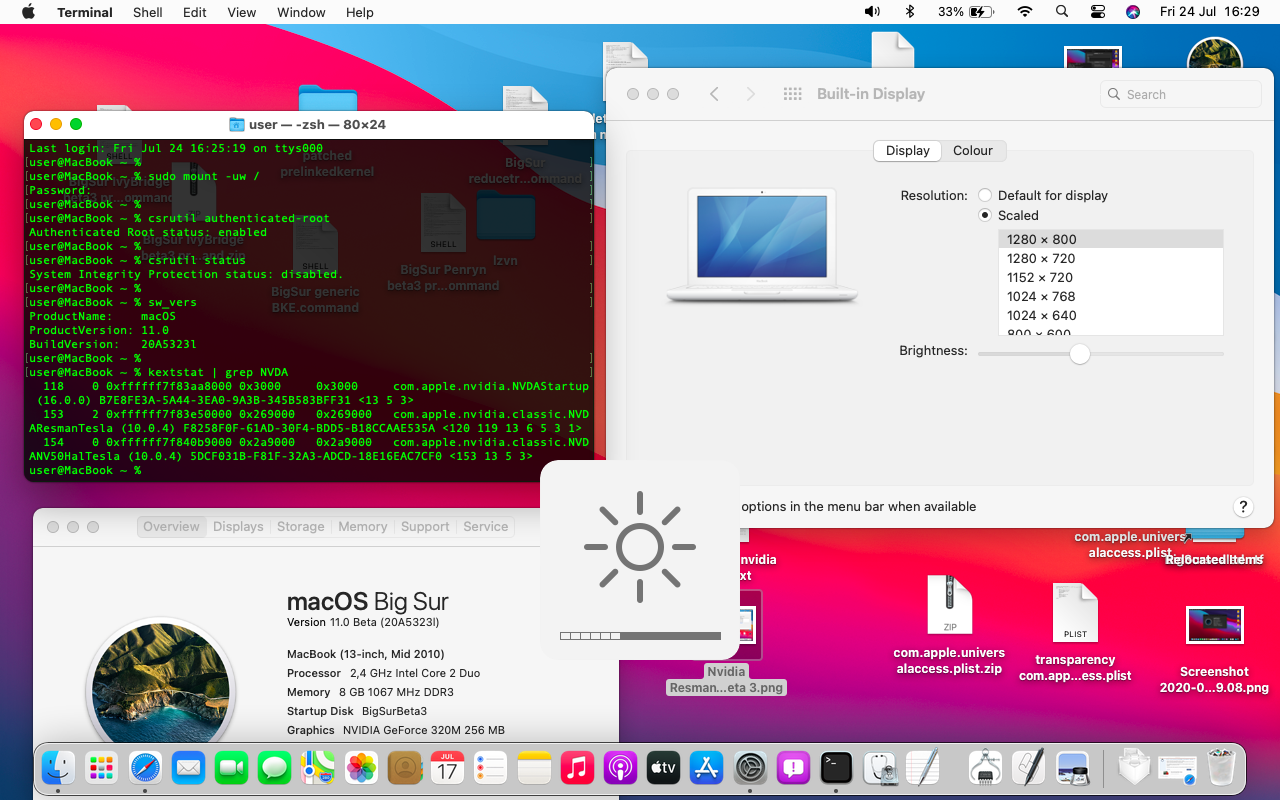Open Maps from the Dock

[318, 768]
